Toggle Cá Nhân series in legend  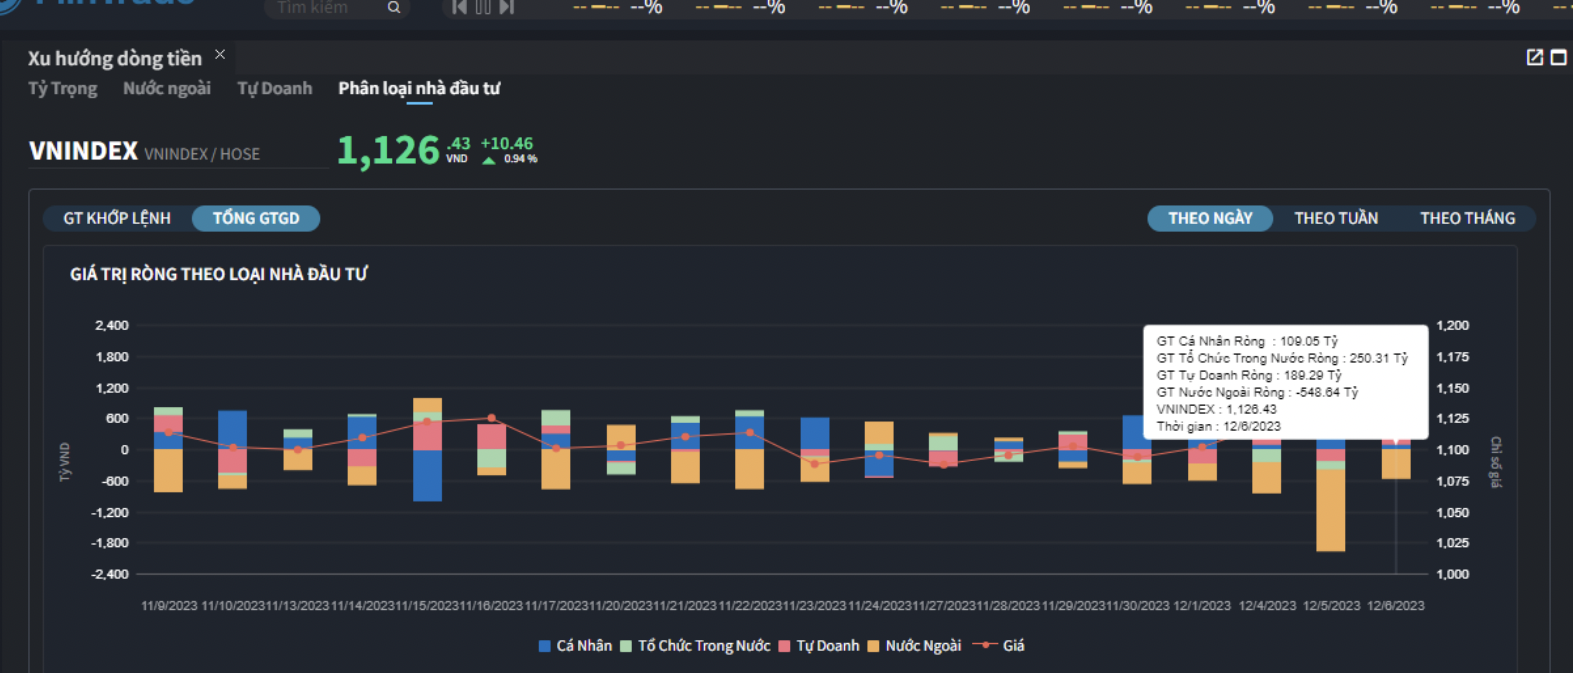coord(576,646)
